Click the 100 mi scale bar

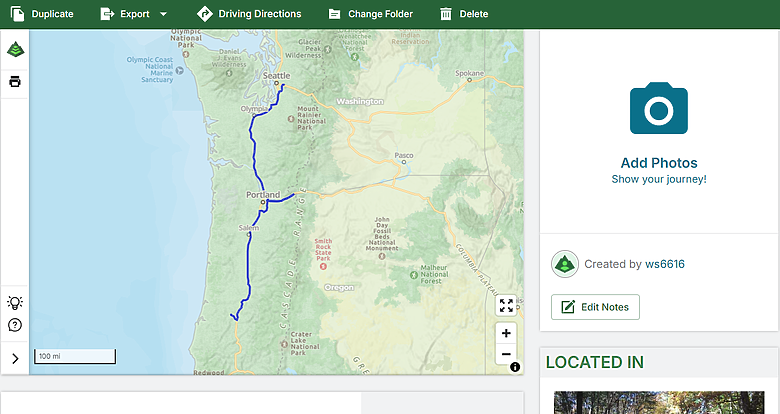click(x=75, y=356)
